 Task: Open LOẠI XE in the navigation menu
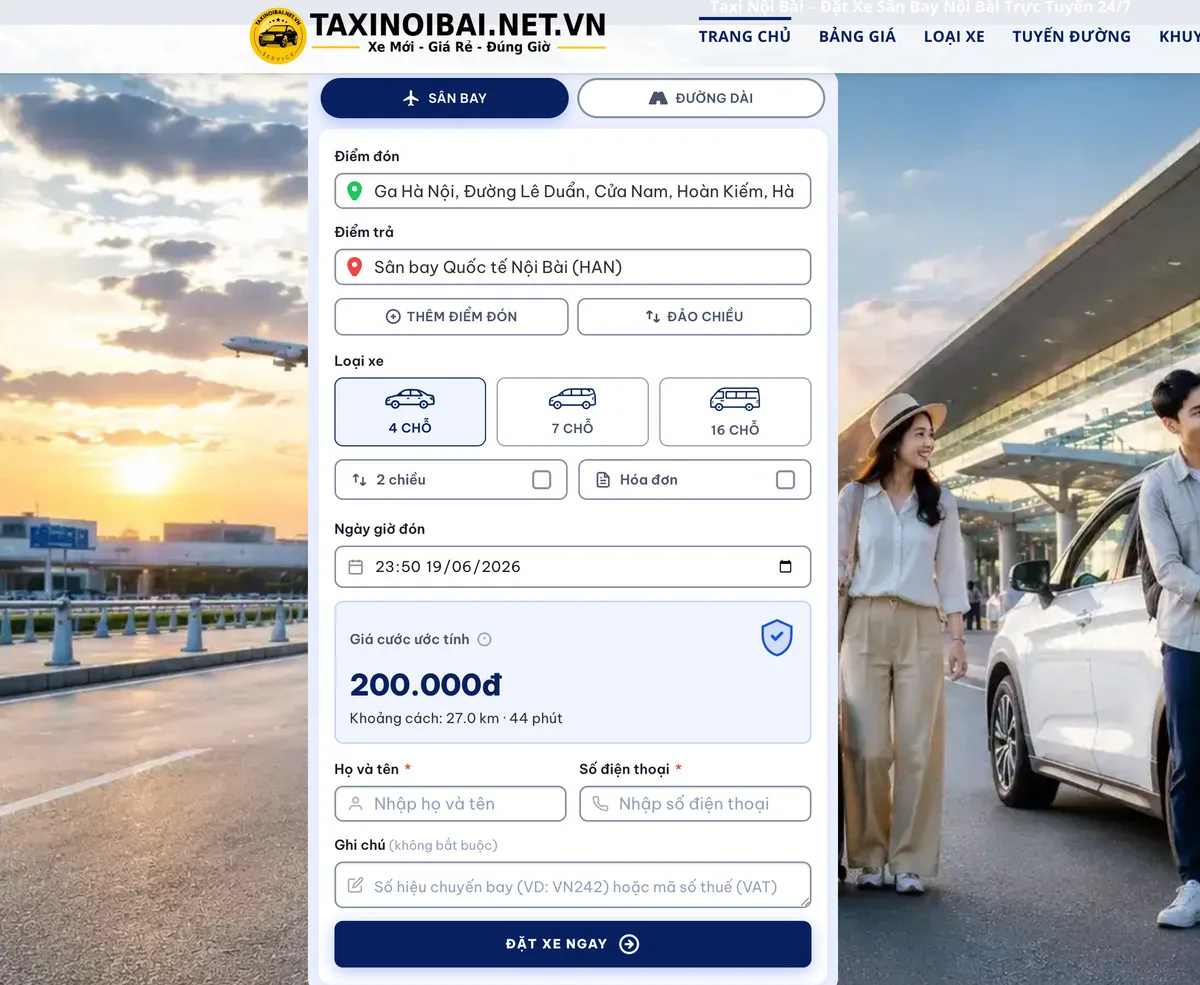(x=954, y=36)
